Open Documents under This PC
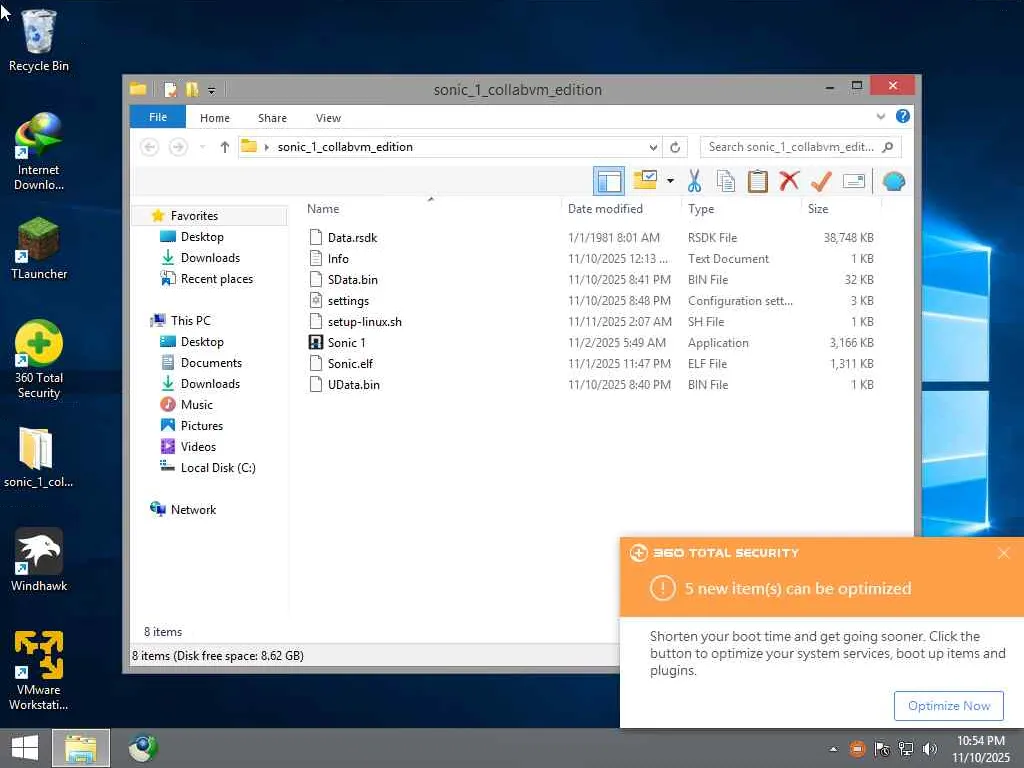 pos(211,362)
